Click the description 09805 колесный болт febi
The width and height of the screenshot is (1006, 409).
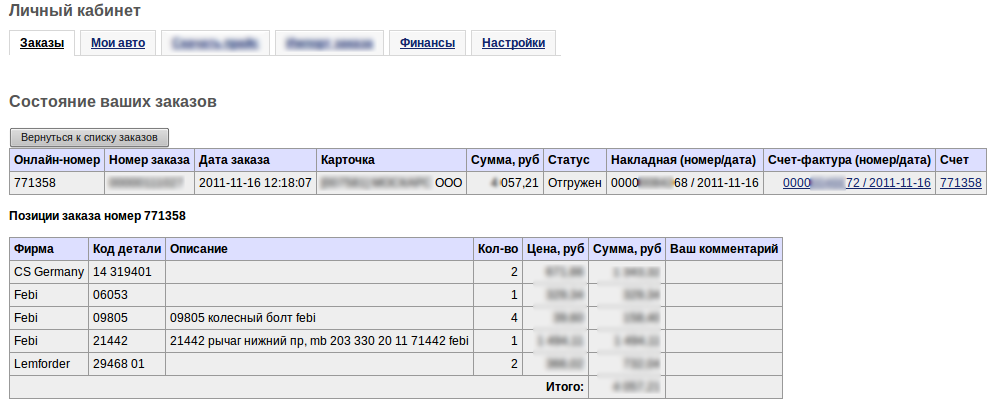[243, 318]
